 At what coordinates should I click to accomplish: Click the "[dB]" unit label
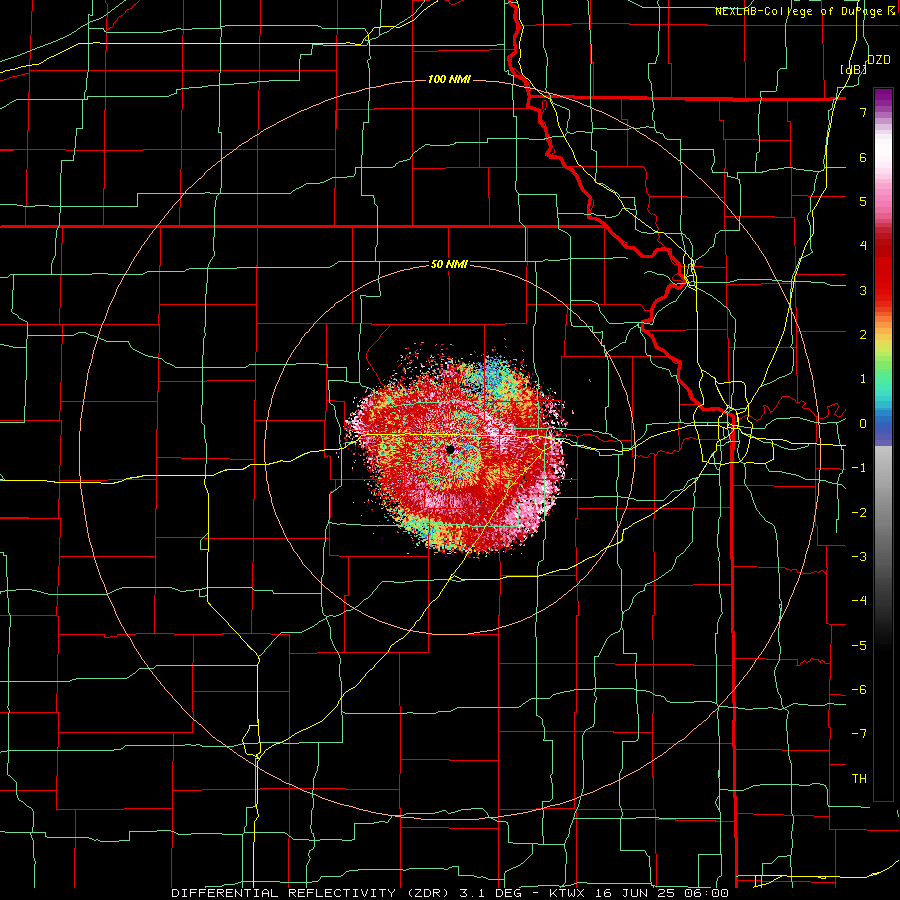tap(854, 69)
